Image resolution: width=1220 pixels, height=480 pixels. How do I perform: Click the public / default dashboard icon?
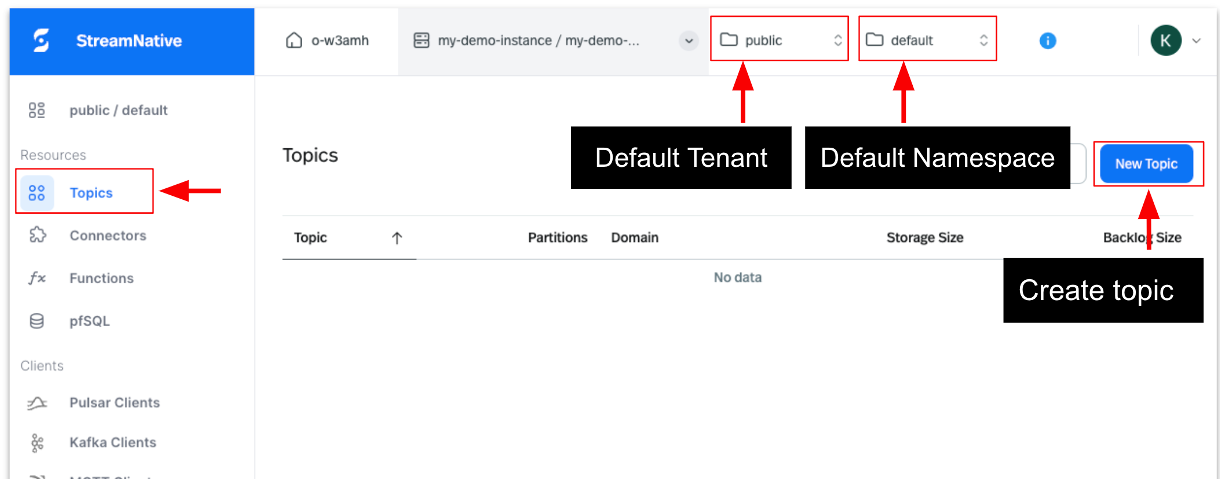click(x=37, y=110)
